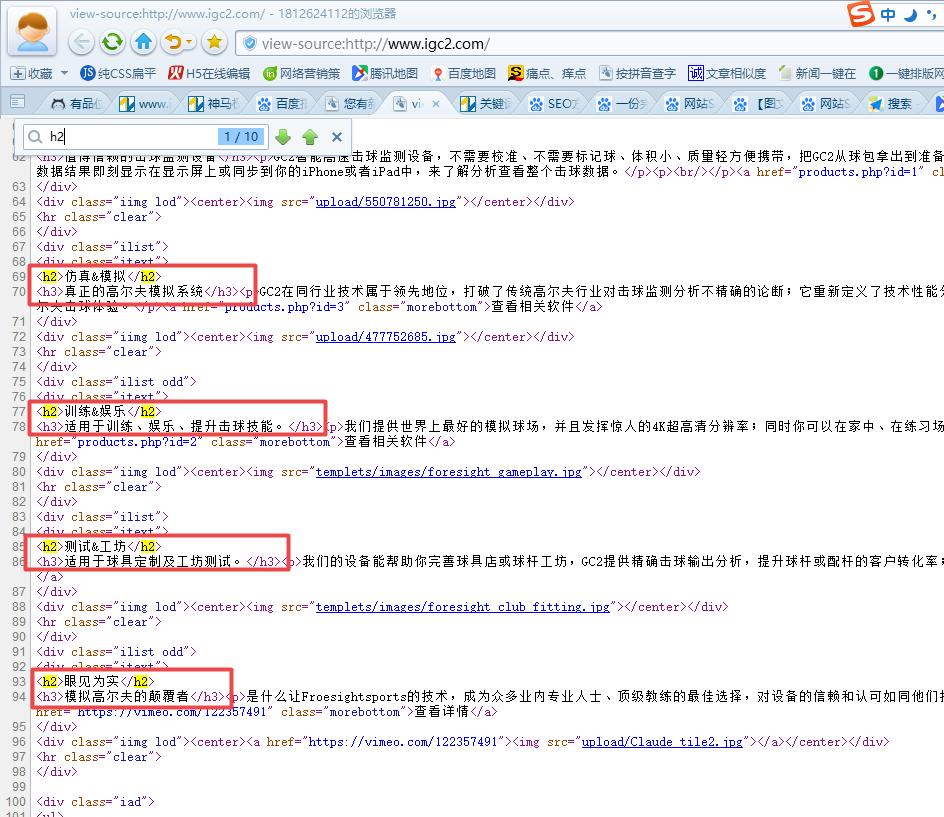Click the undo/restore closed tab icon

point(173,42)
